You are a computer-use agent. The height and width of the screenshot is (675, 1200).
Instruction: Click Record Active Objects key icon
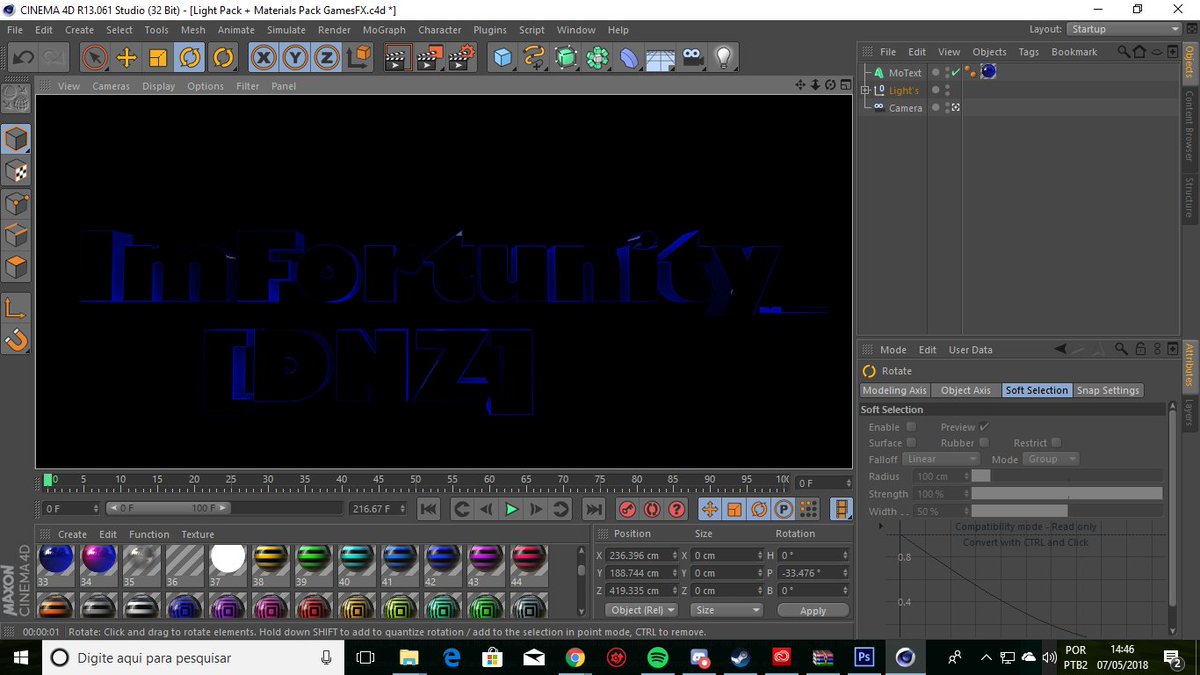[x=627, y=509]
